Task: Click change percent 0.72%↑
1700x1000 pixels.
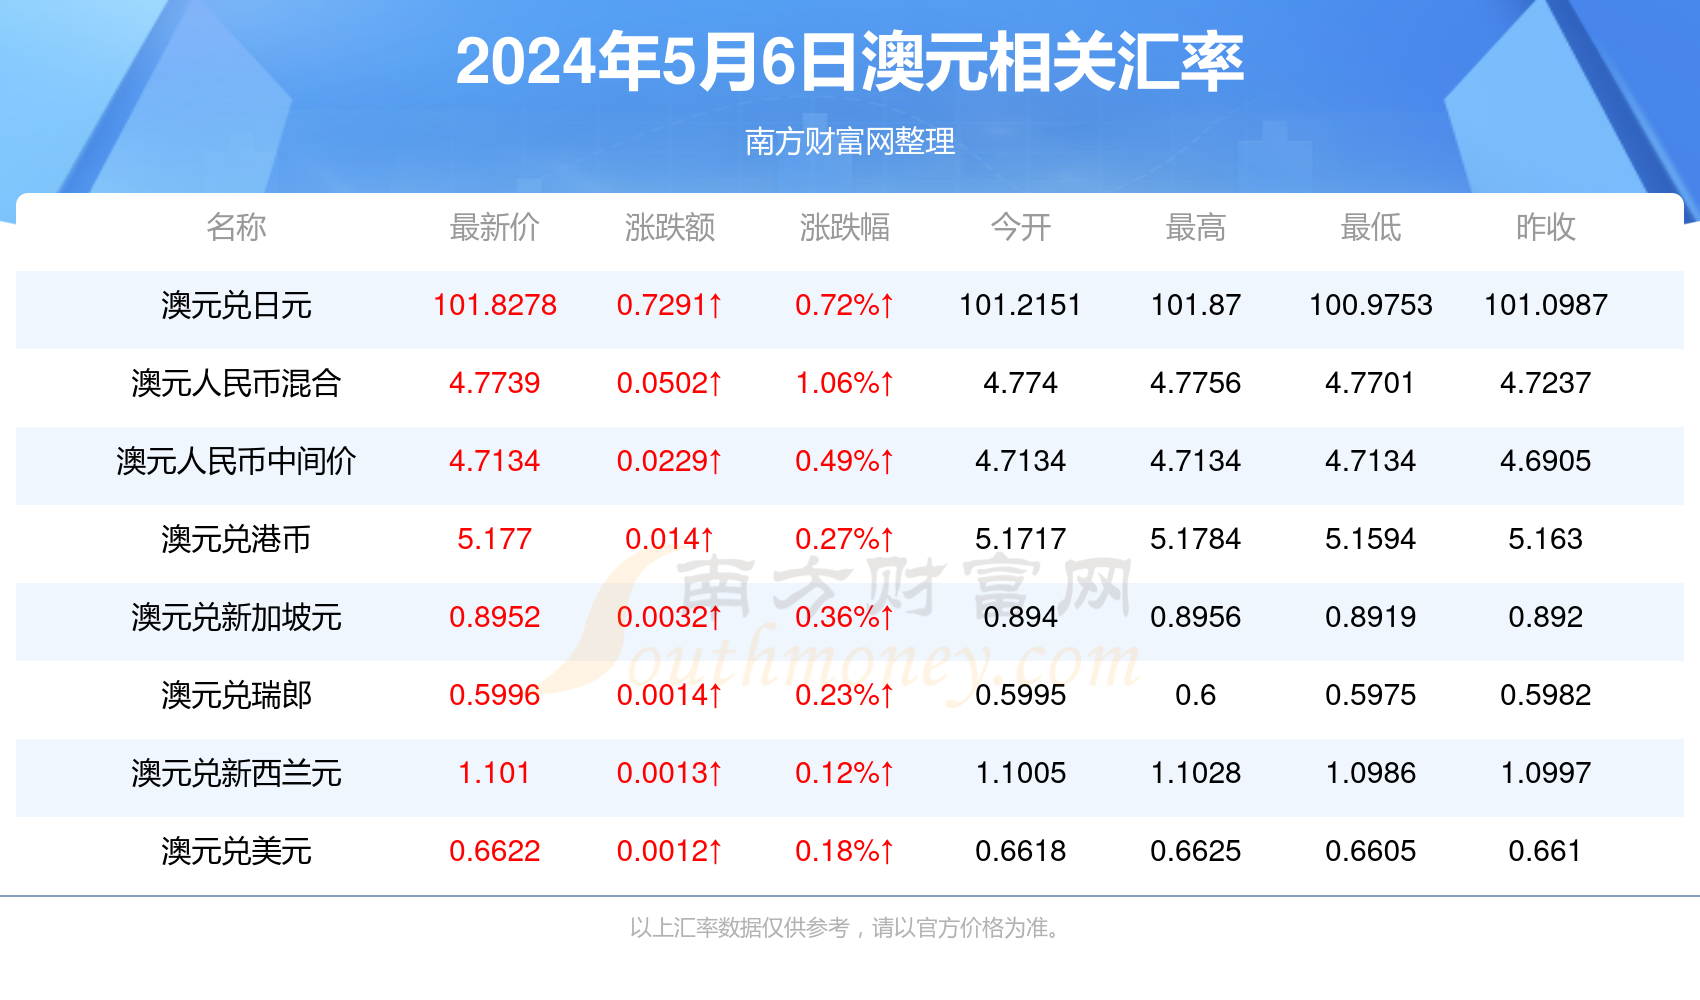Action: click(845, 305)
